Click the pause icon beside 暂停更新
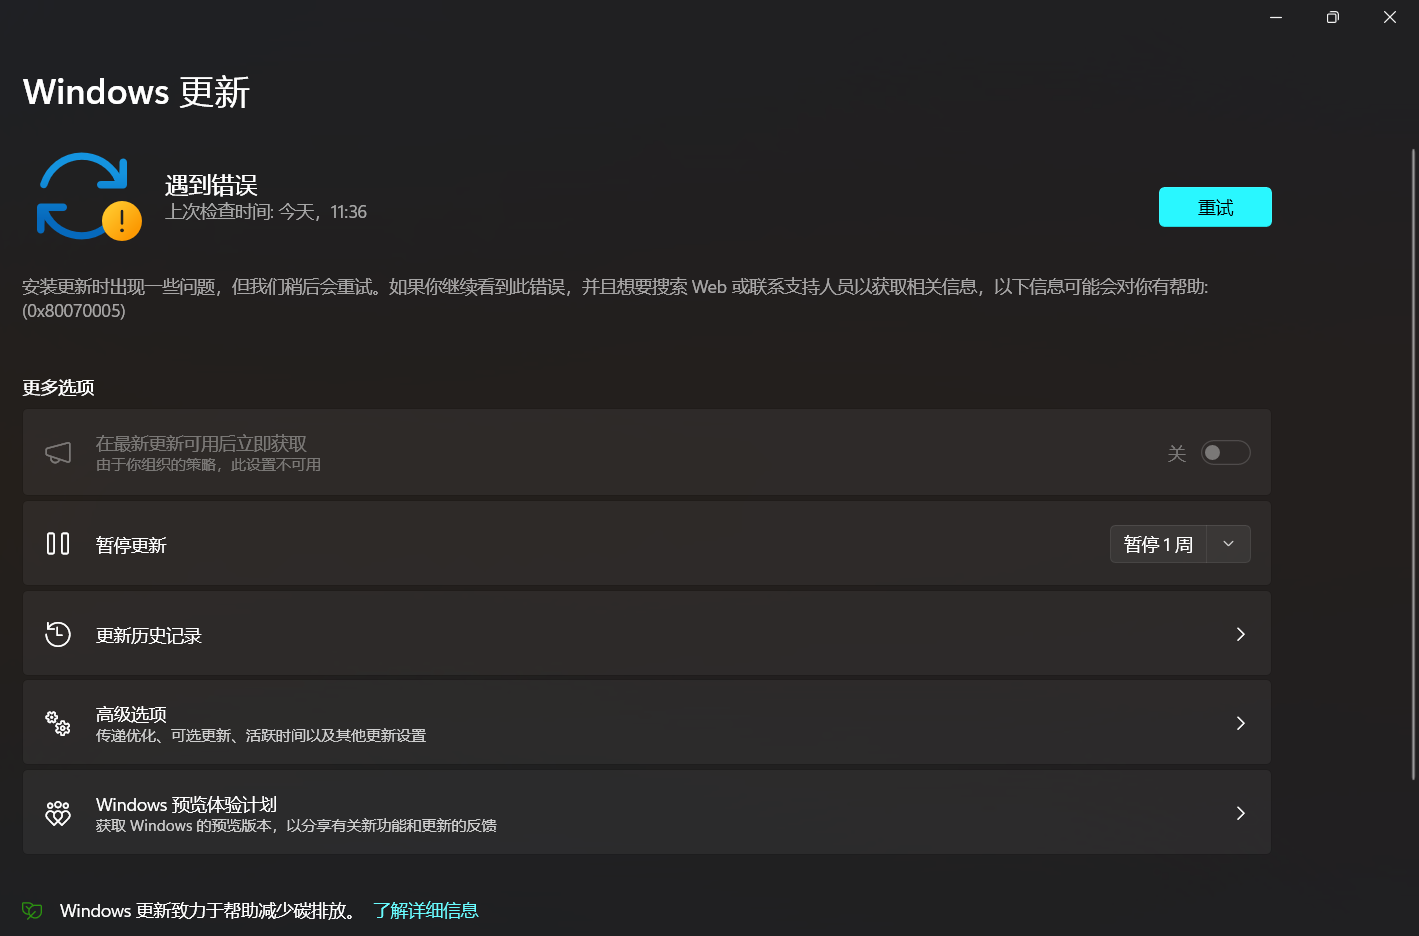1419x936 pixels. click(x=58, y=544)
